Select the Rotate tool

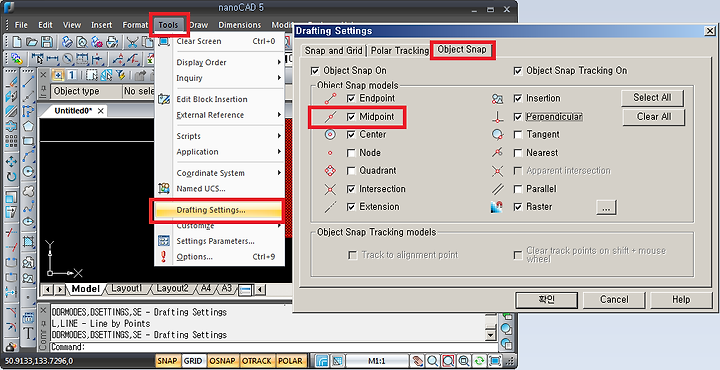point(11,176)
